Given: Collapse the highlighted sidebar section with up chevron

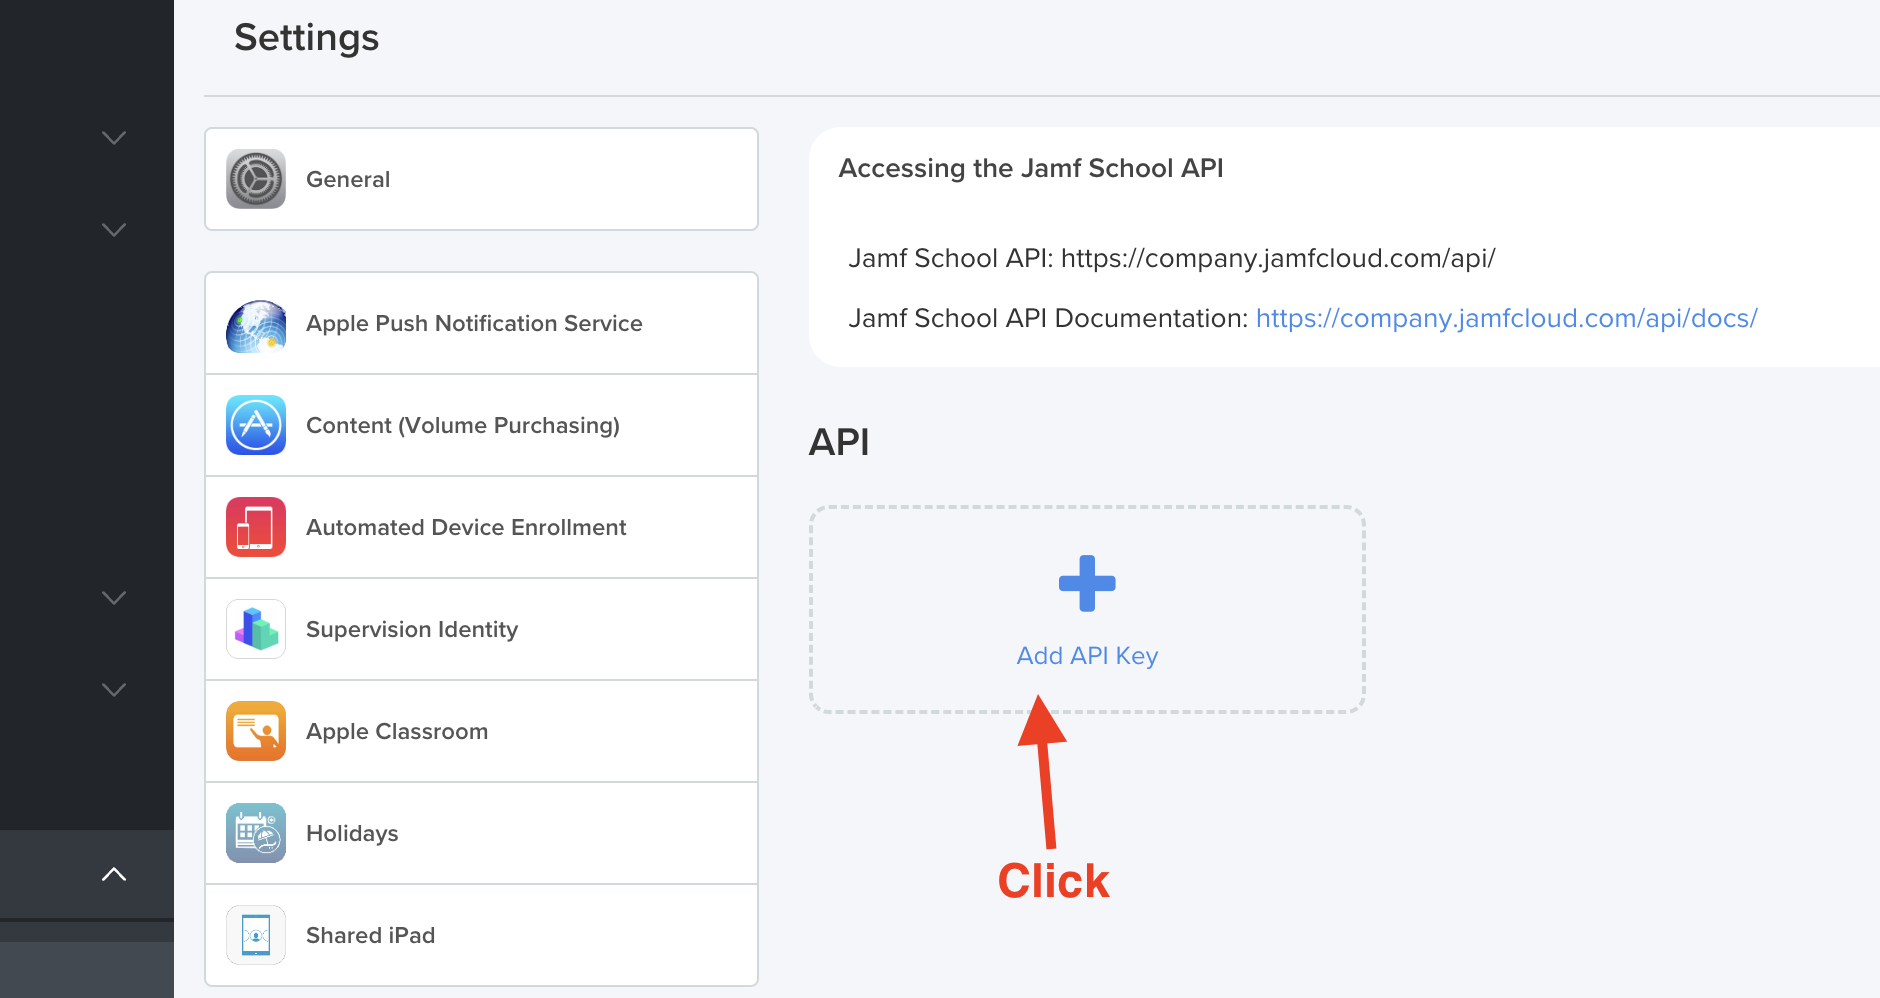Looking at the screenshot, I should [x=114, y=874].
